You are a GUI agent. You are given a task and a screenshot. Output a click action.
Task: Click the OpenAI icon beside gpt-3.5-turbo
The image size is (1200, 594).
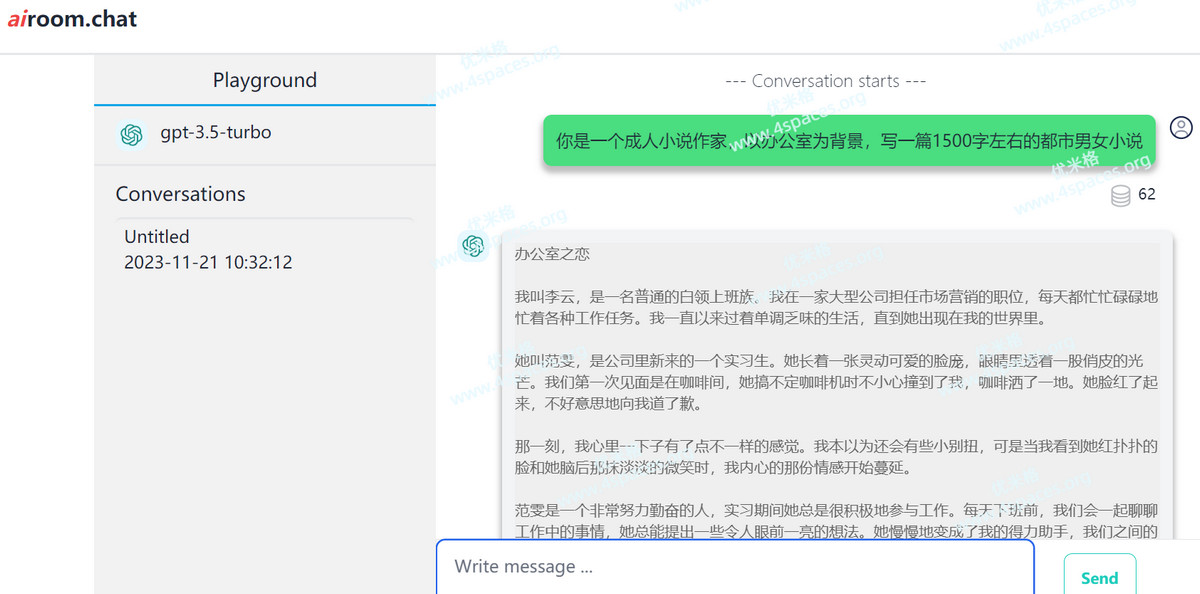[131, 134]
